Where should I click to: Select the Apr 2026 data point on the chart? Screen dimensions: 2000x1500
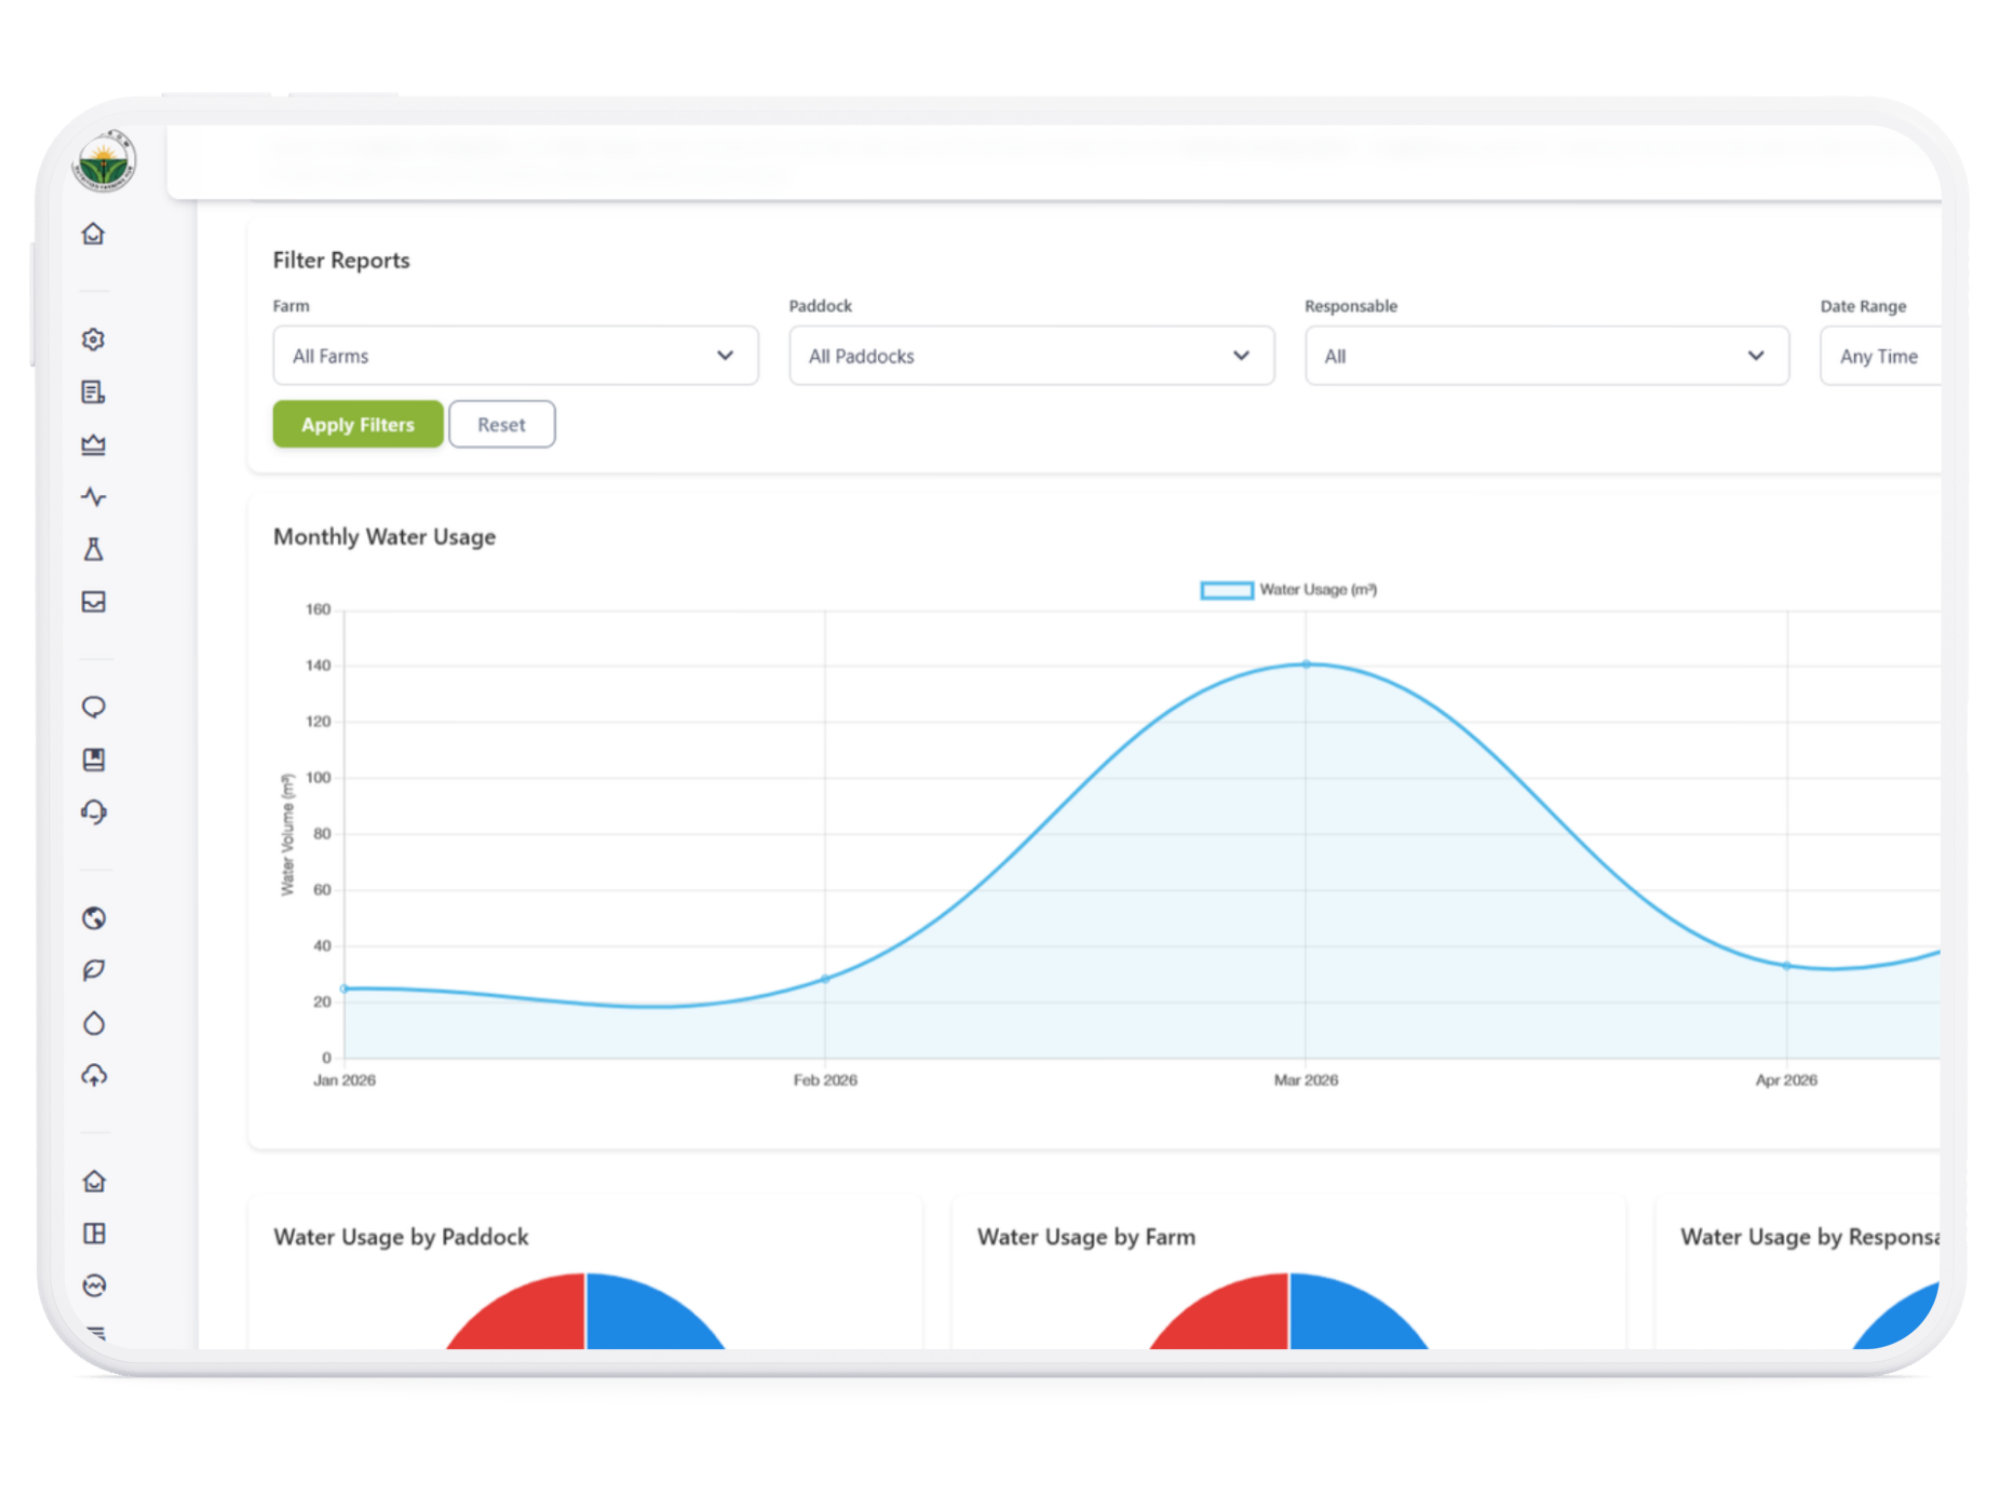[x=1787, y=966]
